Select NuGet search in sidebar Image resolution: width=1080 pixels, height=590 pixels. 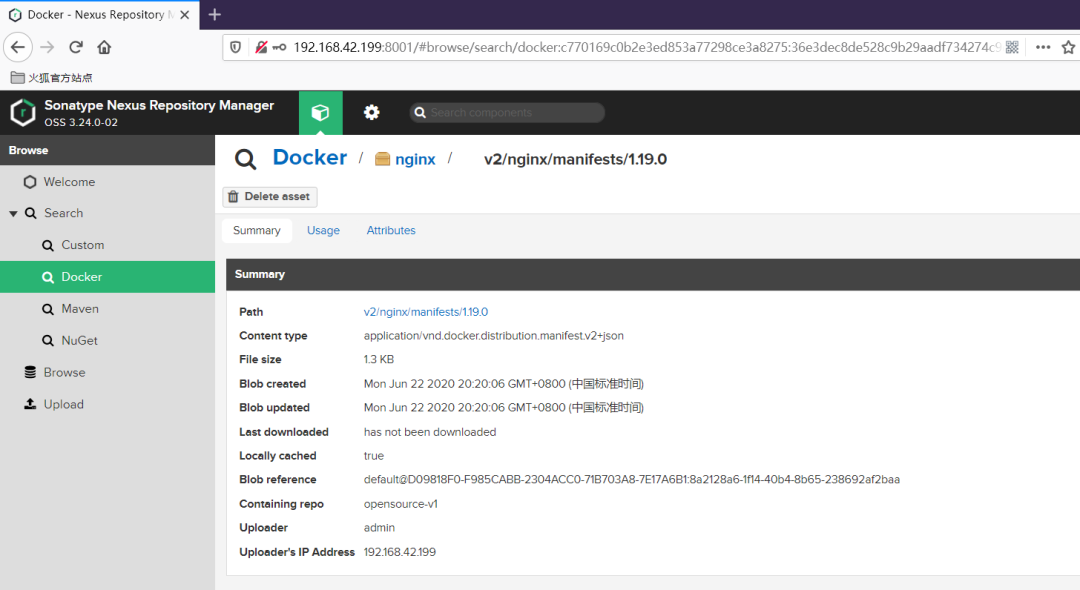[x=79, y=341]
